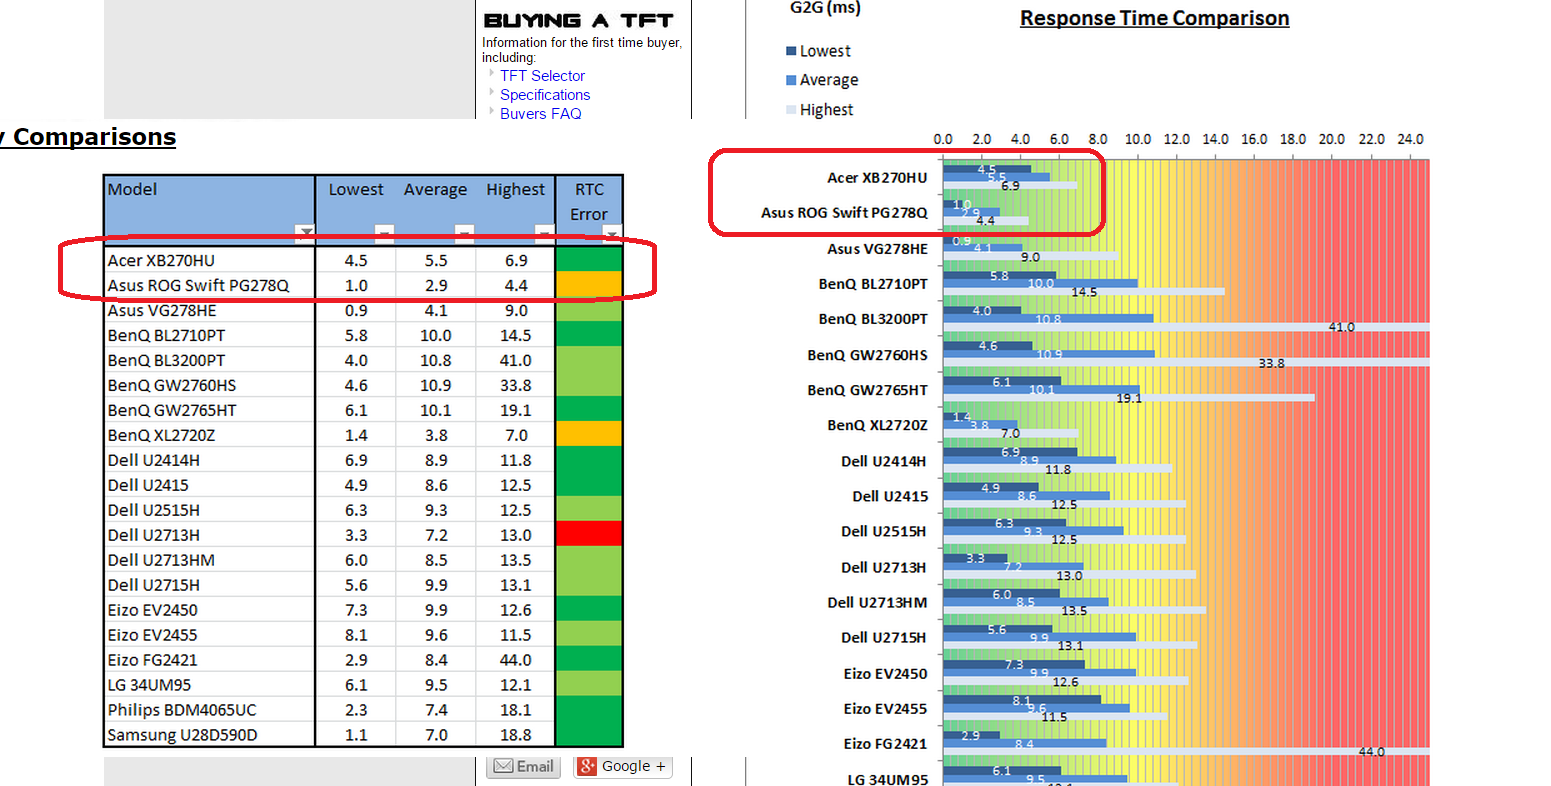This screenshot has width=1551, height=786.
Task: Select the Acer XB270HU model cell
Action: [x=161, y=261]
